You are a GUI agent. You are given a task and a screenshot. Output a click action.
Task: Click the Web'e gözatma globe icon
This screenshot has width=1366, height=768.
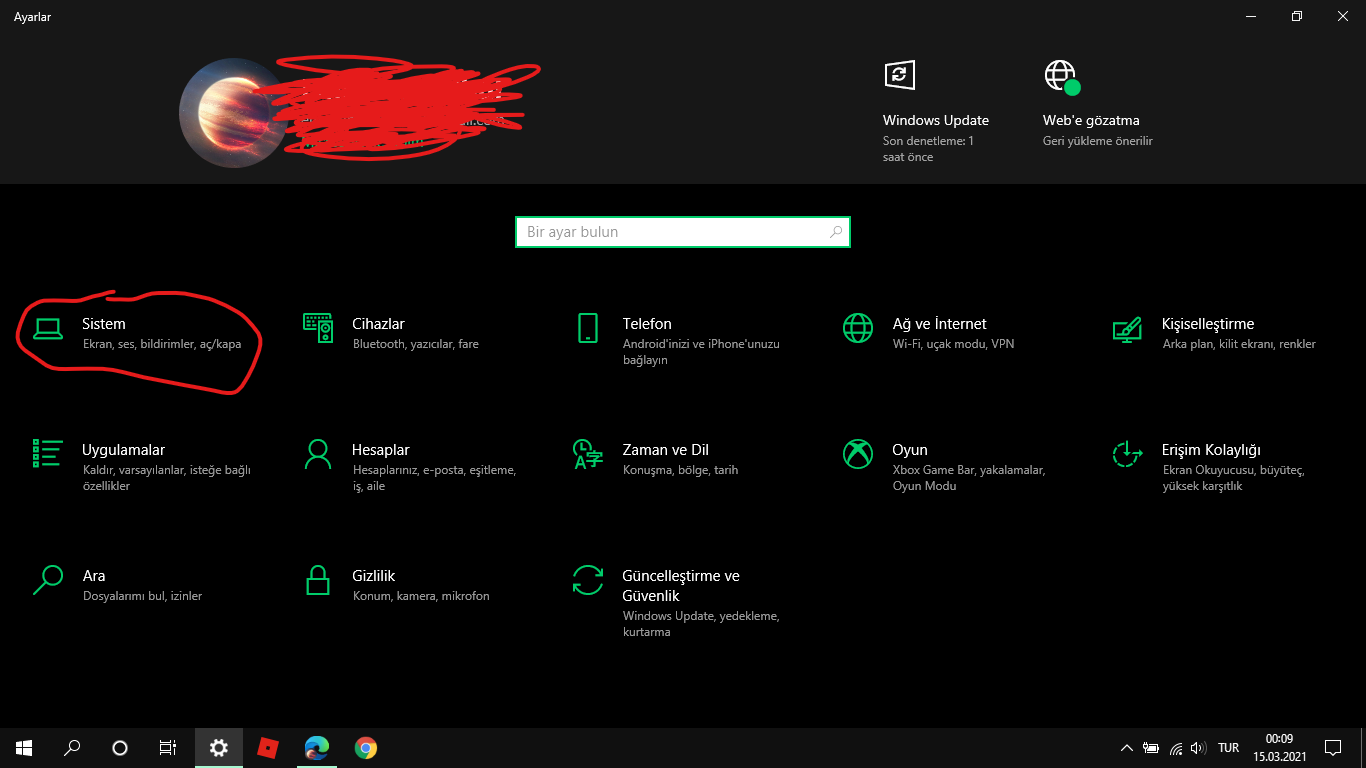click(x=1061, y=76)
